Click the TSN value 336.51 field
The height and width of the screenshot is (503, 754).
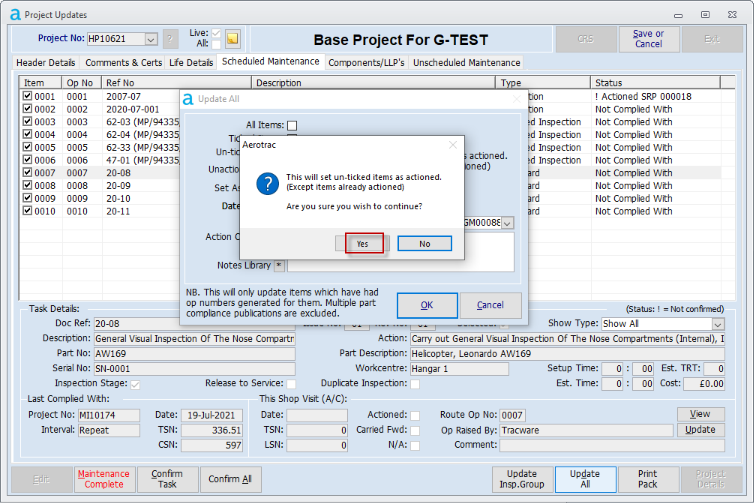click(212, 430)
